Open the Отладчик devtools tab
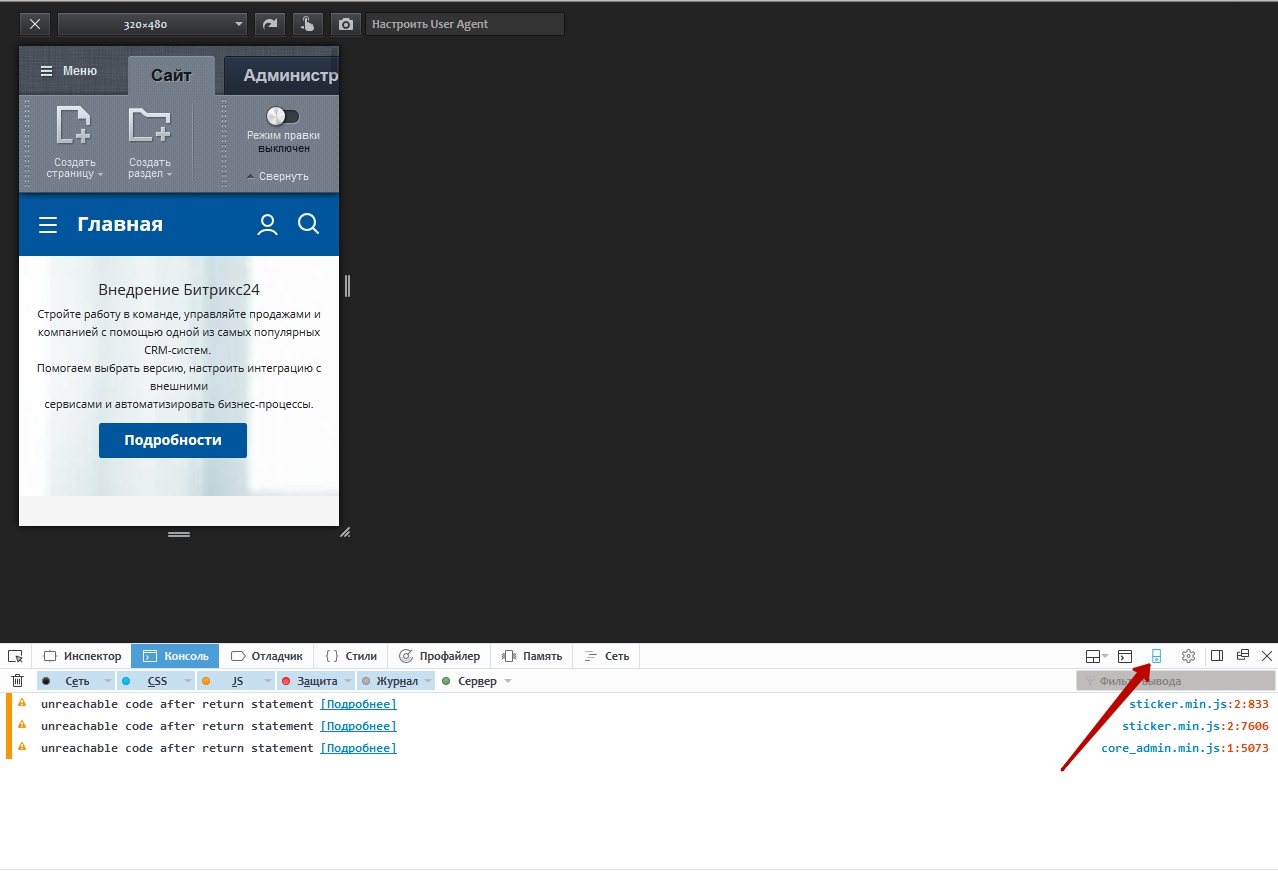This screenshot has width=1278, height=871. [x=266, y=656]
